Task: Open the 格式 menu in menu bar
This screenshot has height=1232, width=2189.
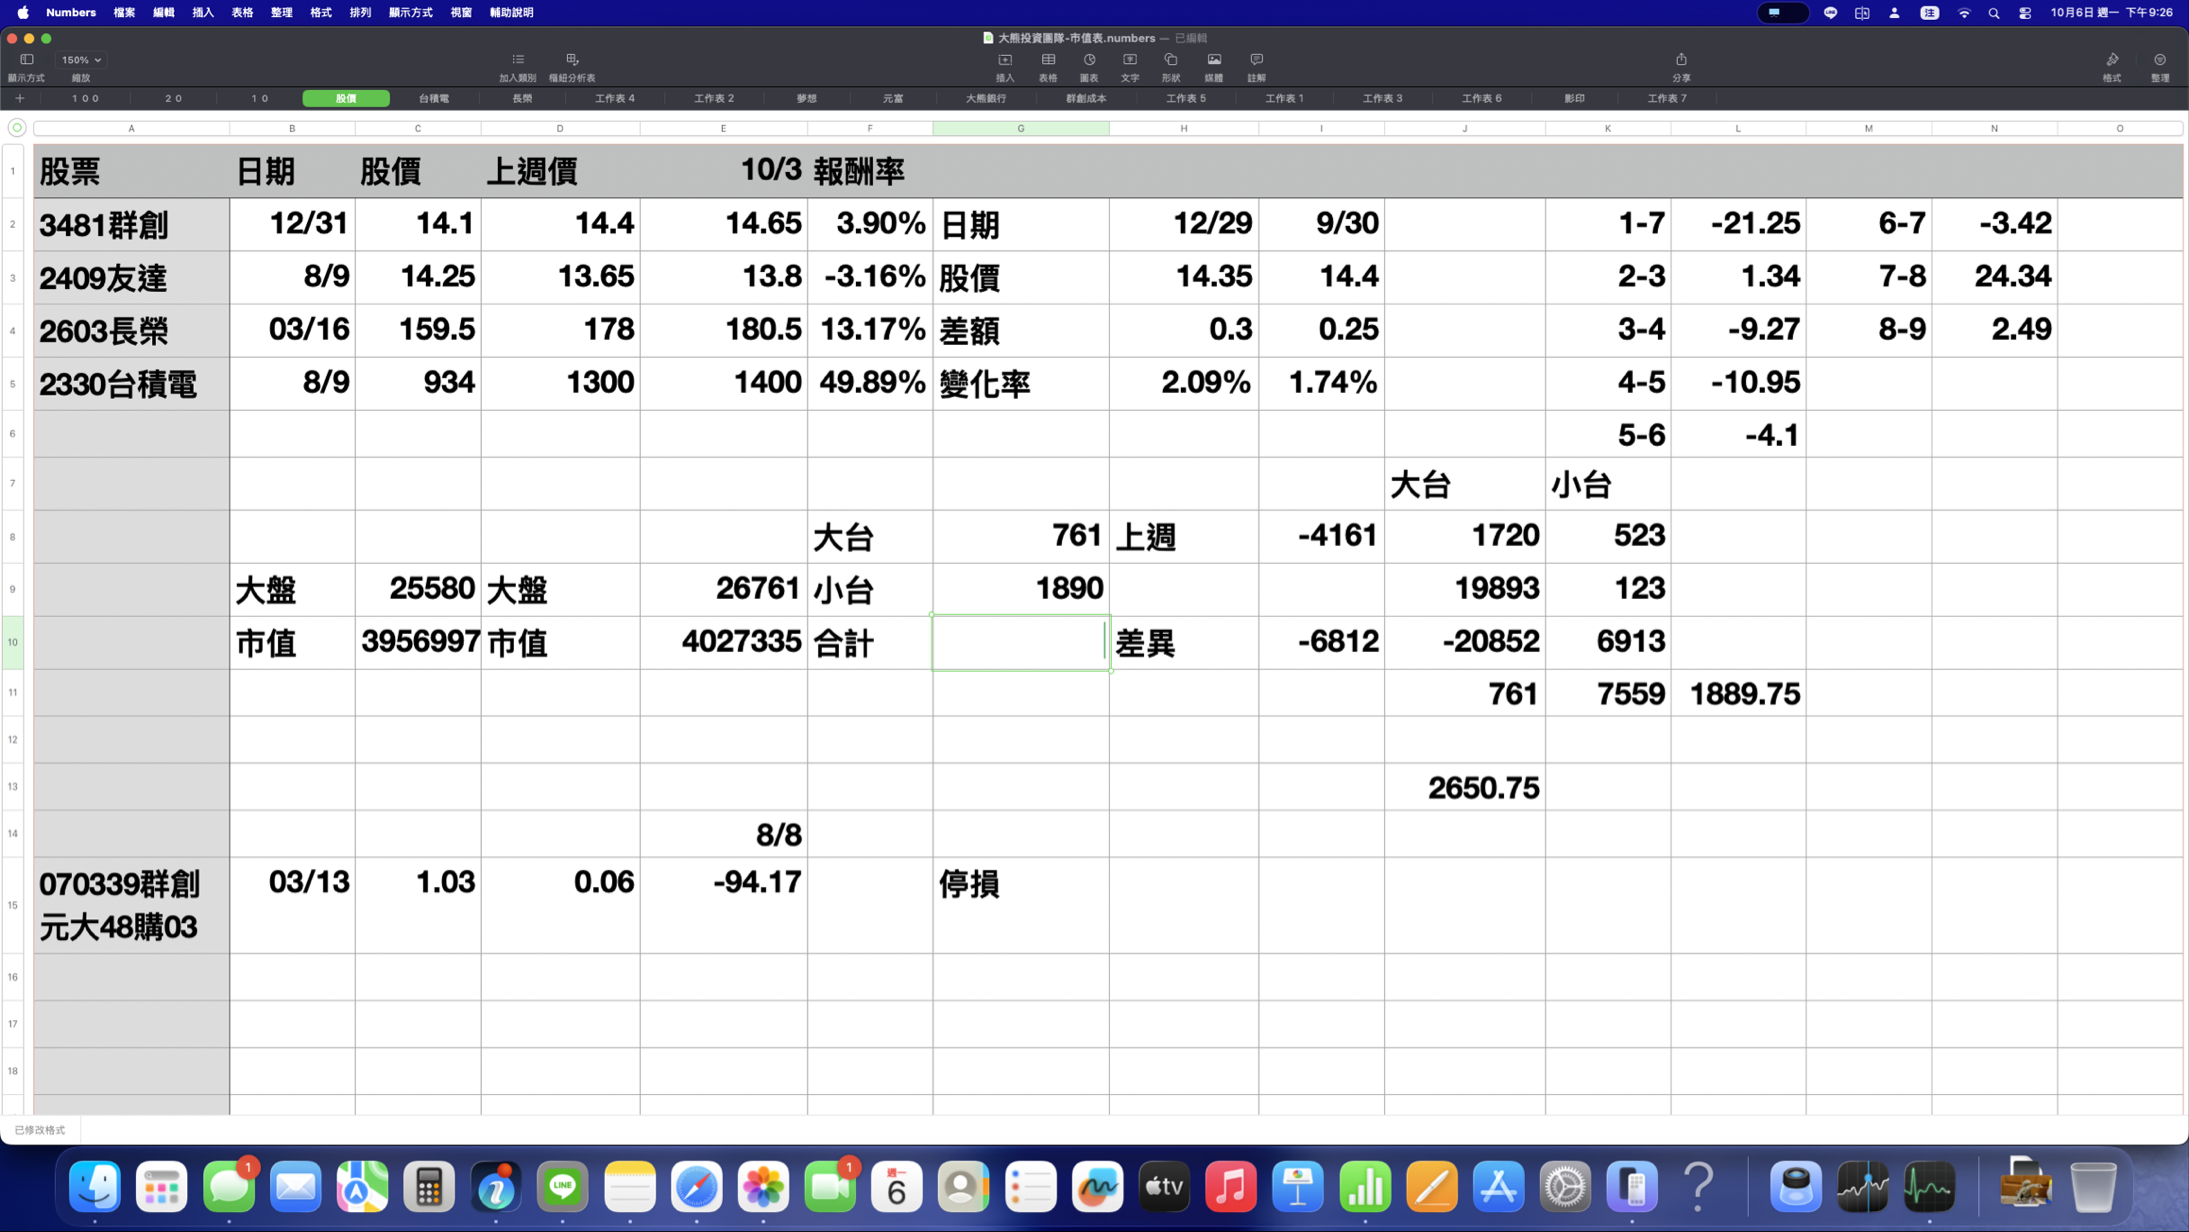Action: point(320,13)
